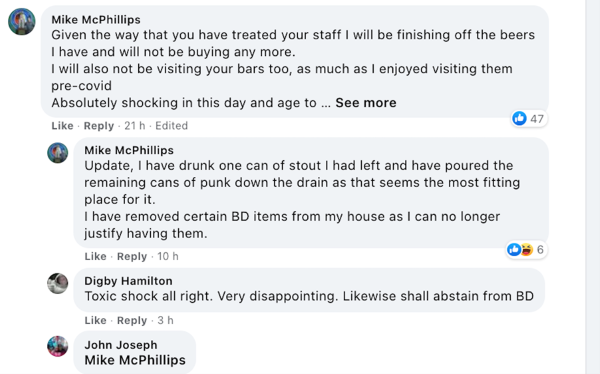View the 47 like reactions on top comment

(x=528, y=119)
